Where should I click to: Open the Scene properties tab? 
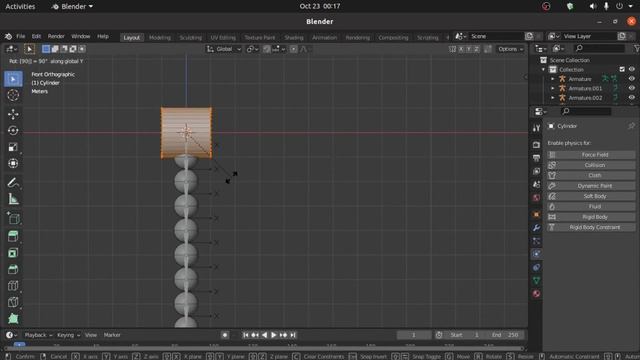point(536,184)
